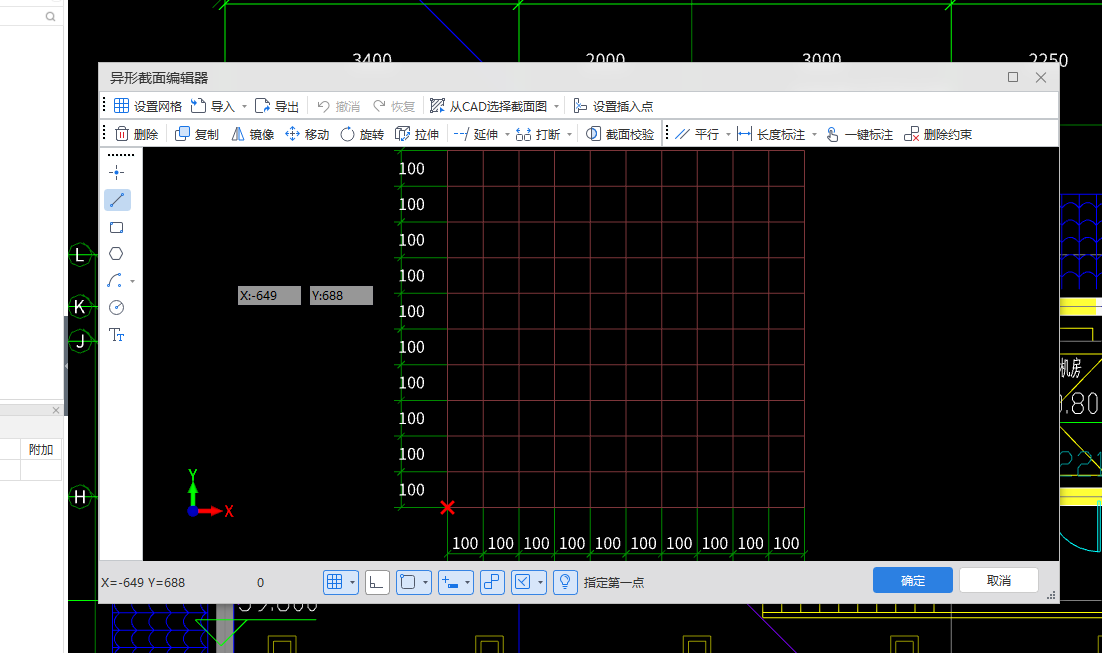Select the line drawing tool in left palette
The image size is (1102, 653).
click(117, 200)
